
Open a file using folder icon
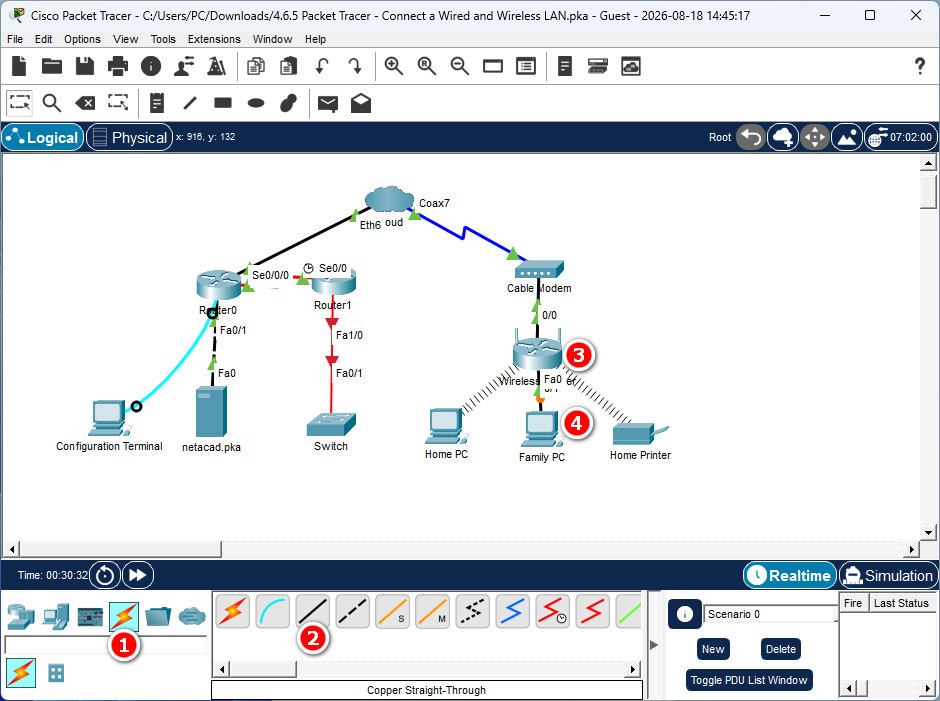click(52, 66)
